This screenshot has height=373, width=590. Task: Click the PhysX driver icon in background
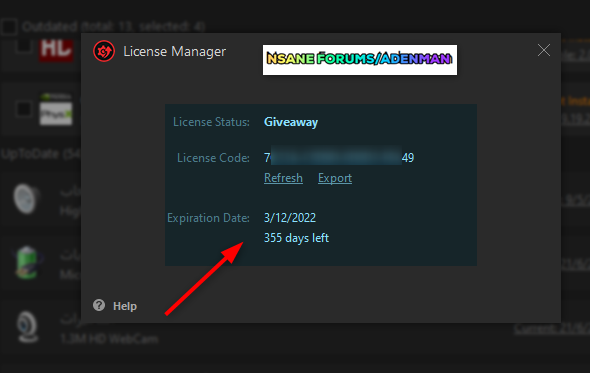point(56,110)
